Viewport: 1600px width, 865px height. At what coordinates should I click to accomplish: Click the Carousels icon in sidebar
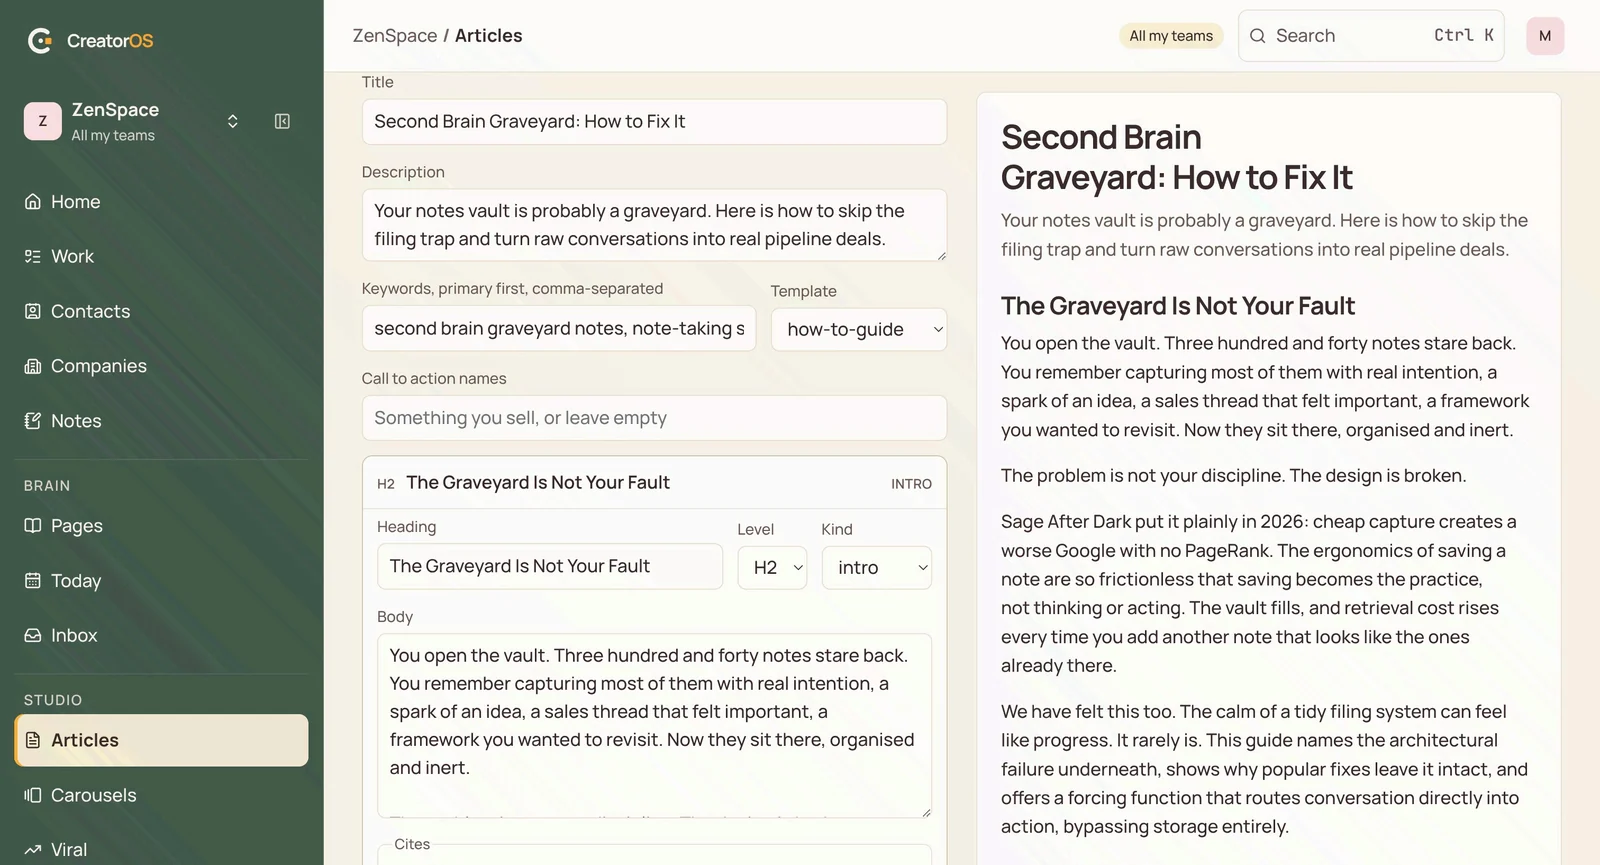(x=33, y=795)
